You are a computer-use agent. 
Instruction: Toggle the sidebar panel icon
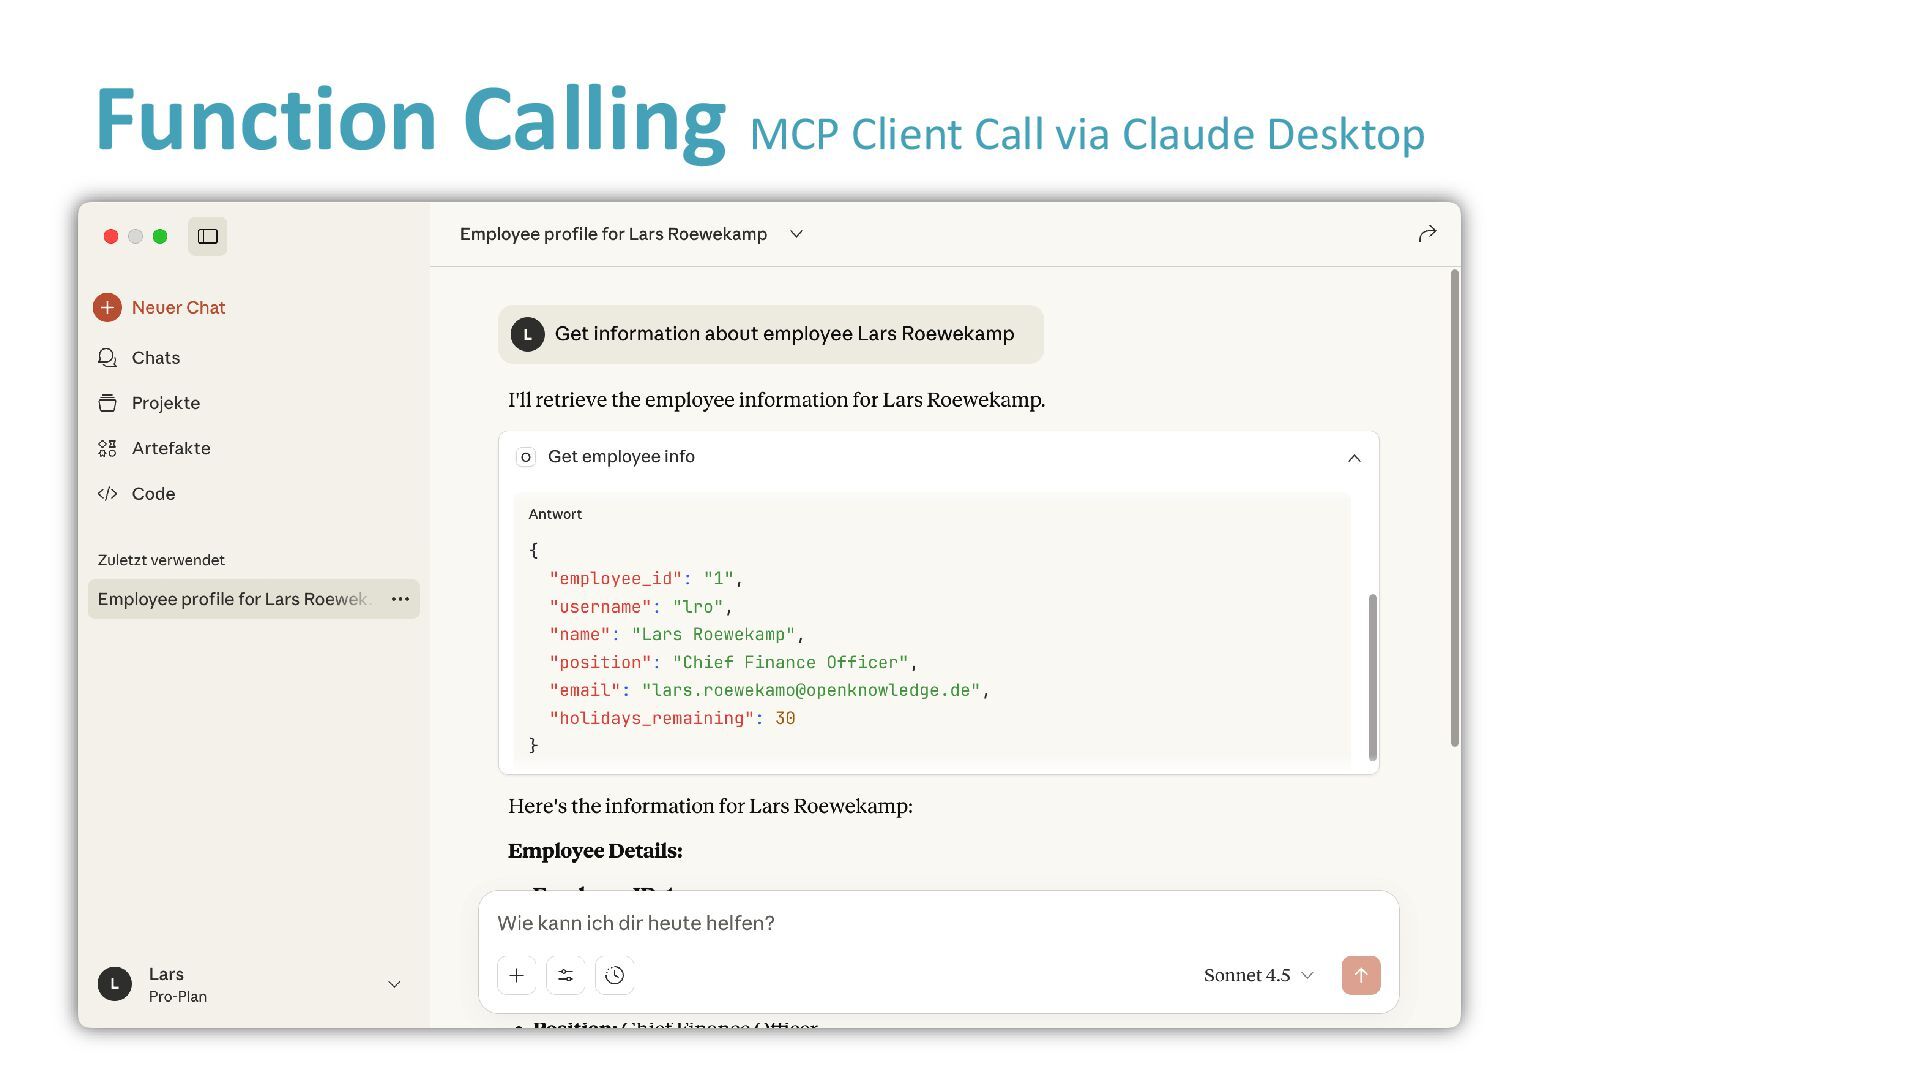(208, 237)
